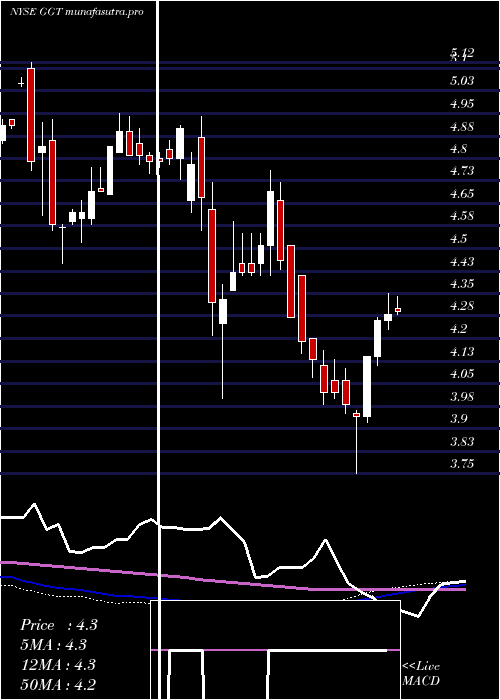Select the 4.43 price axis label
Screen dimensions: 500x700
pos(462,261)
